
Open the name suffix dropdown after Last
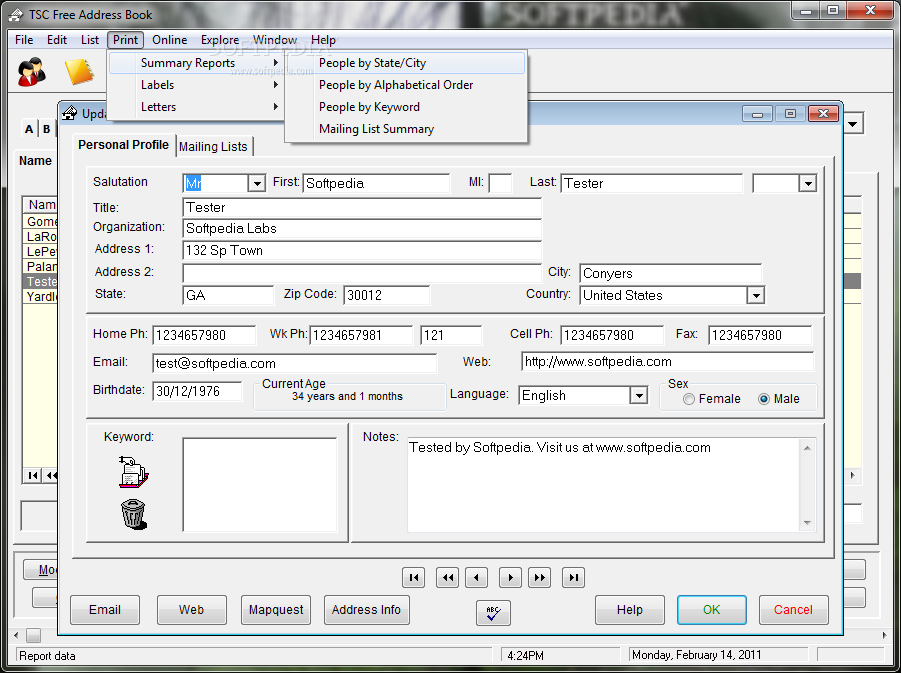[807, 183]
